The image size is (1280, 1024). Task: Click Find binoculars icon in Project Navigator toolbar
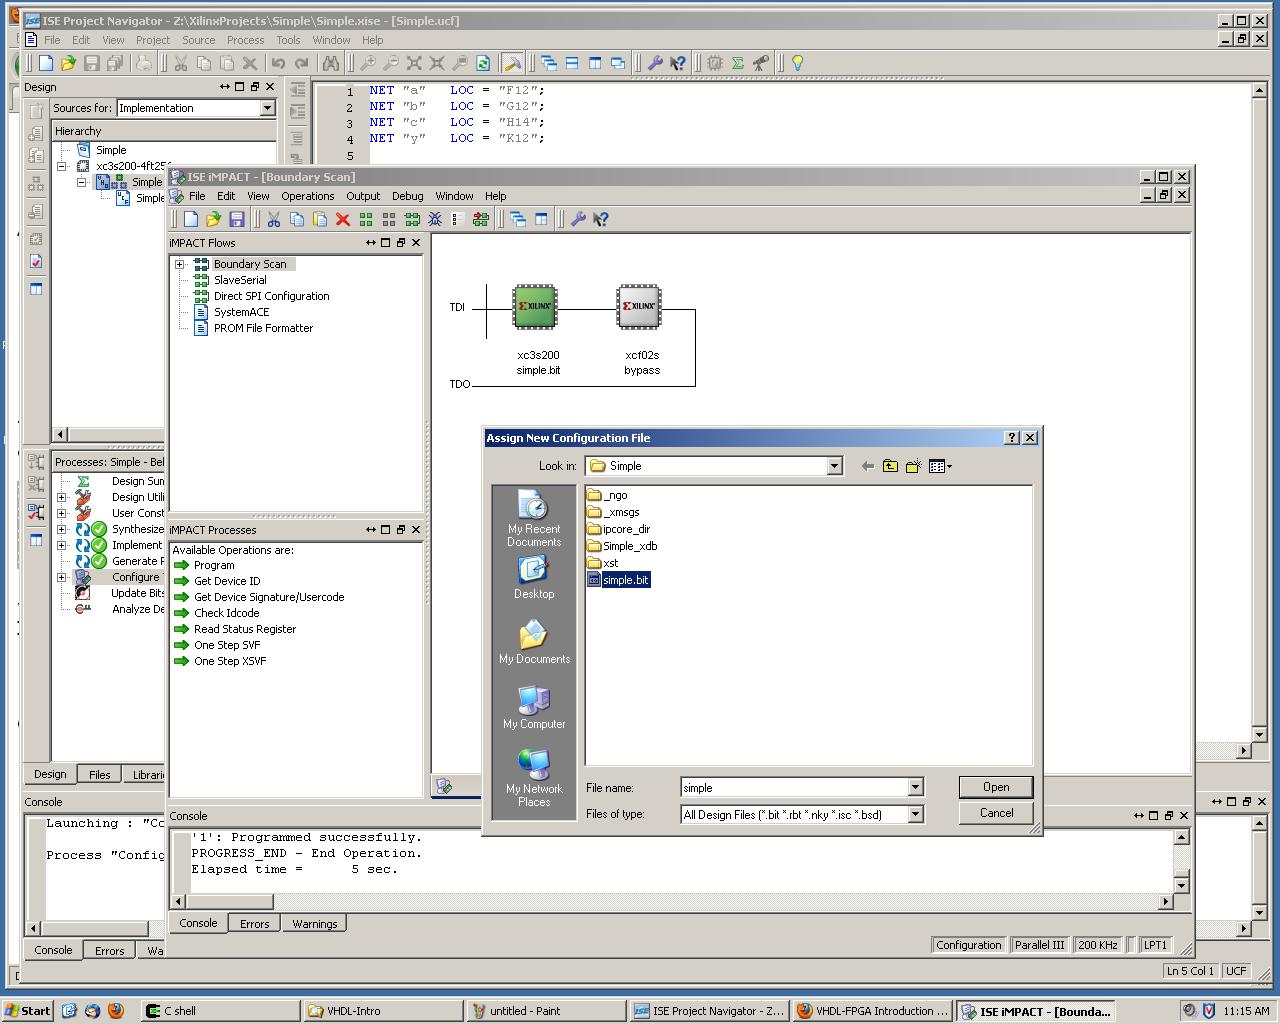click(330, 63)
